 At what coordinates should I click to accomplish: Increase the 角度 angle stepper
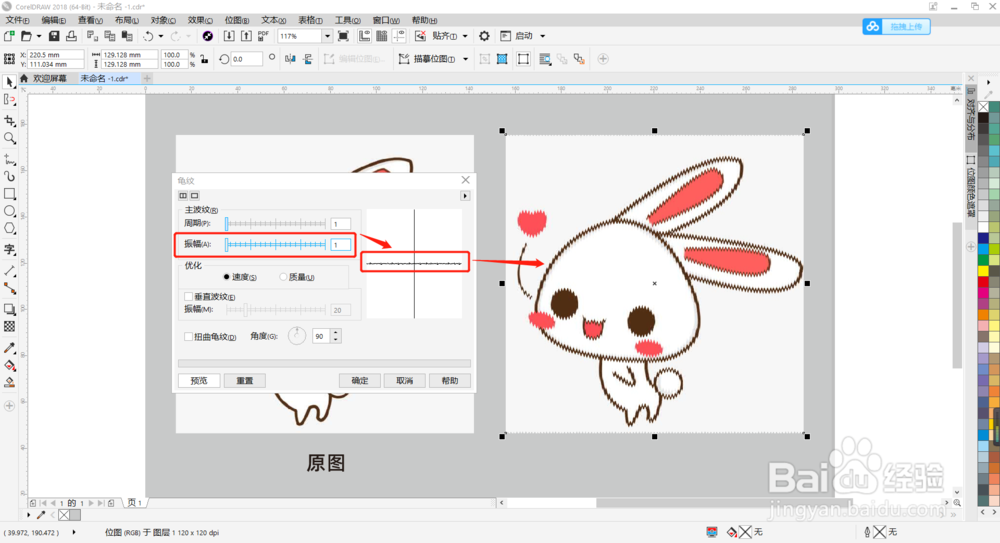coord(335,332)
